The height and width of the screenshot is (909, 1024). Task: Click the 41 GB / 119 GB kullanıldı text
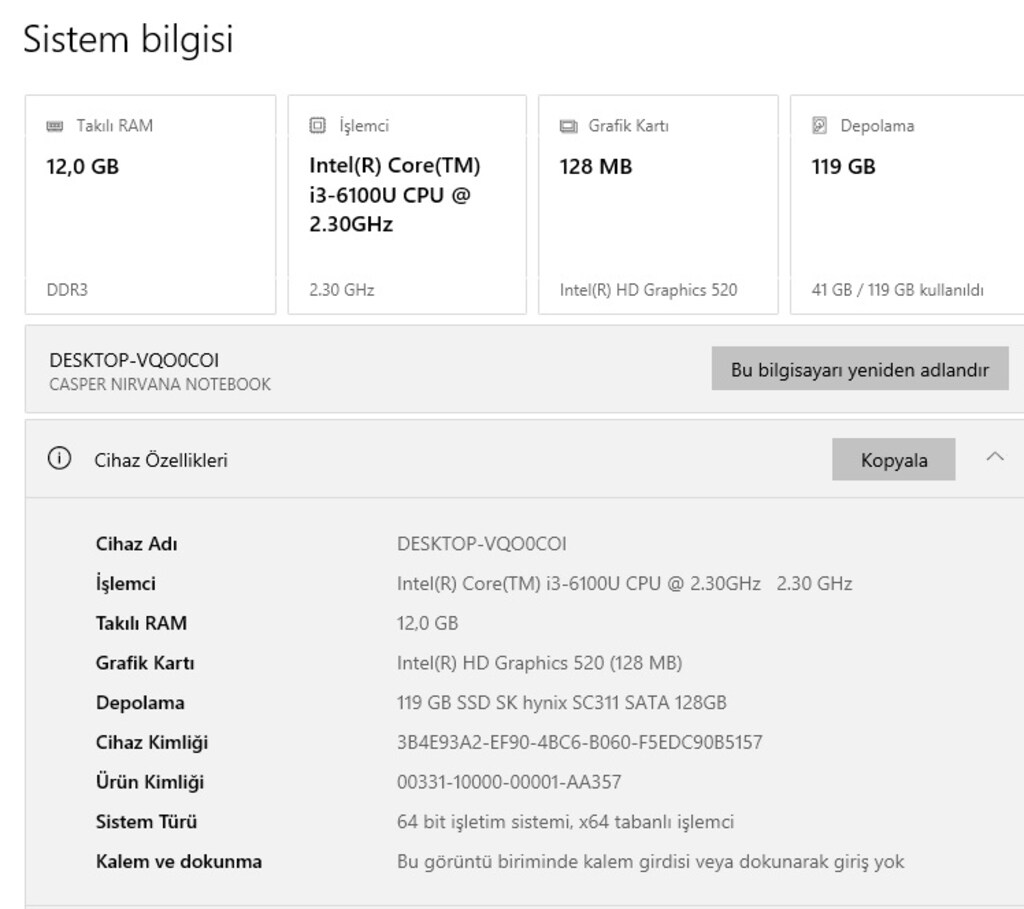897,290
